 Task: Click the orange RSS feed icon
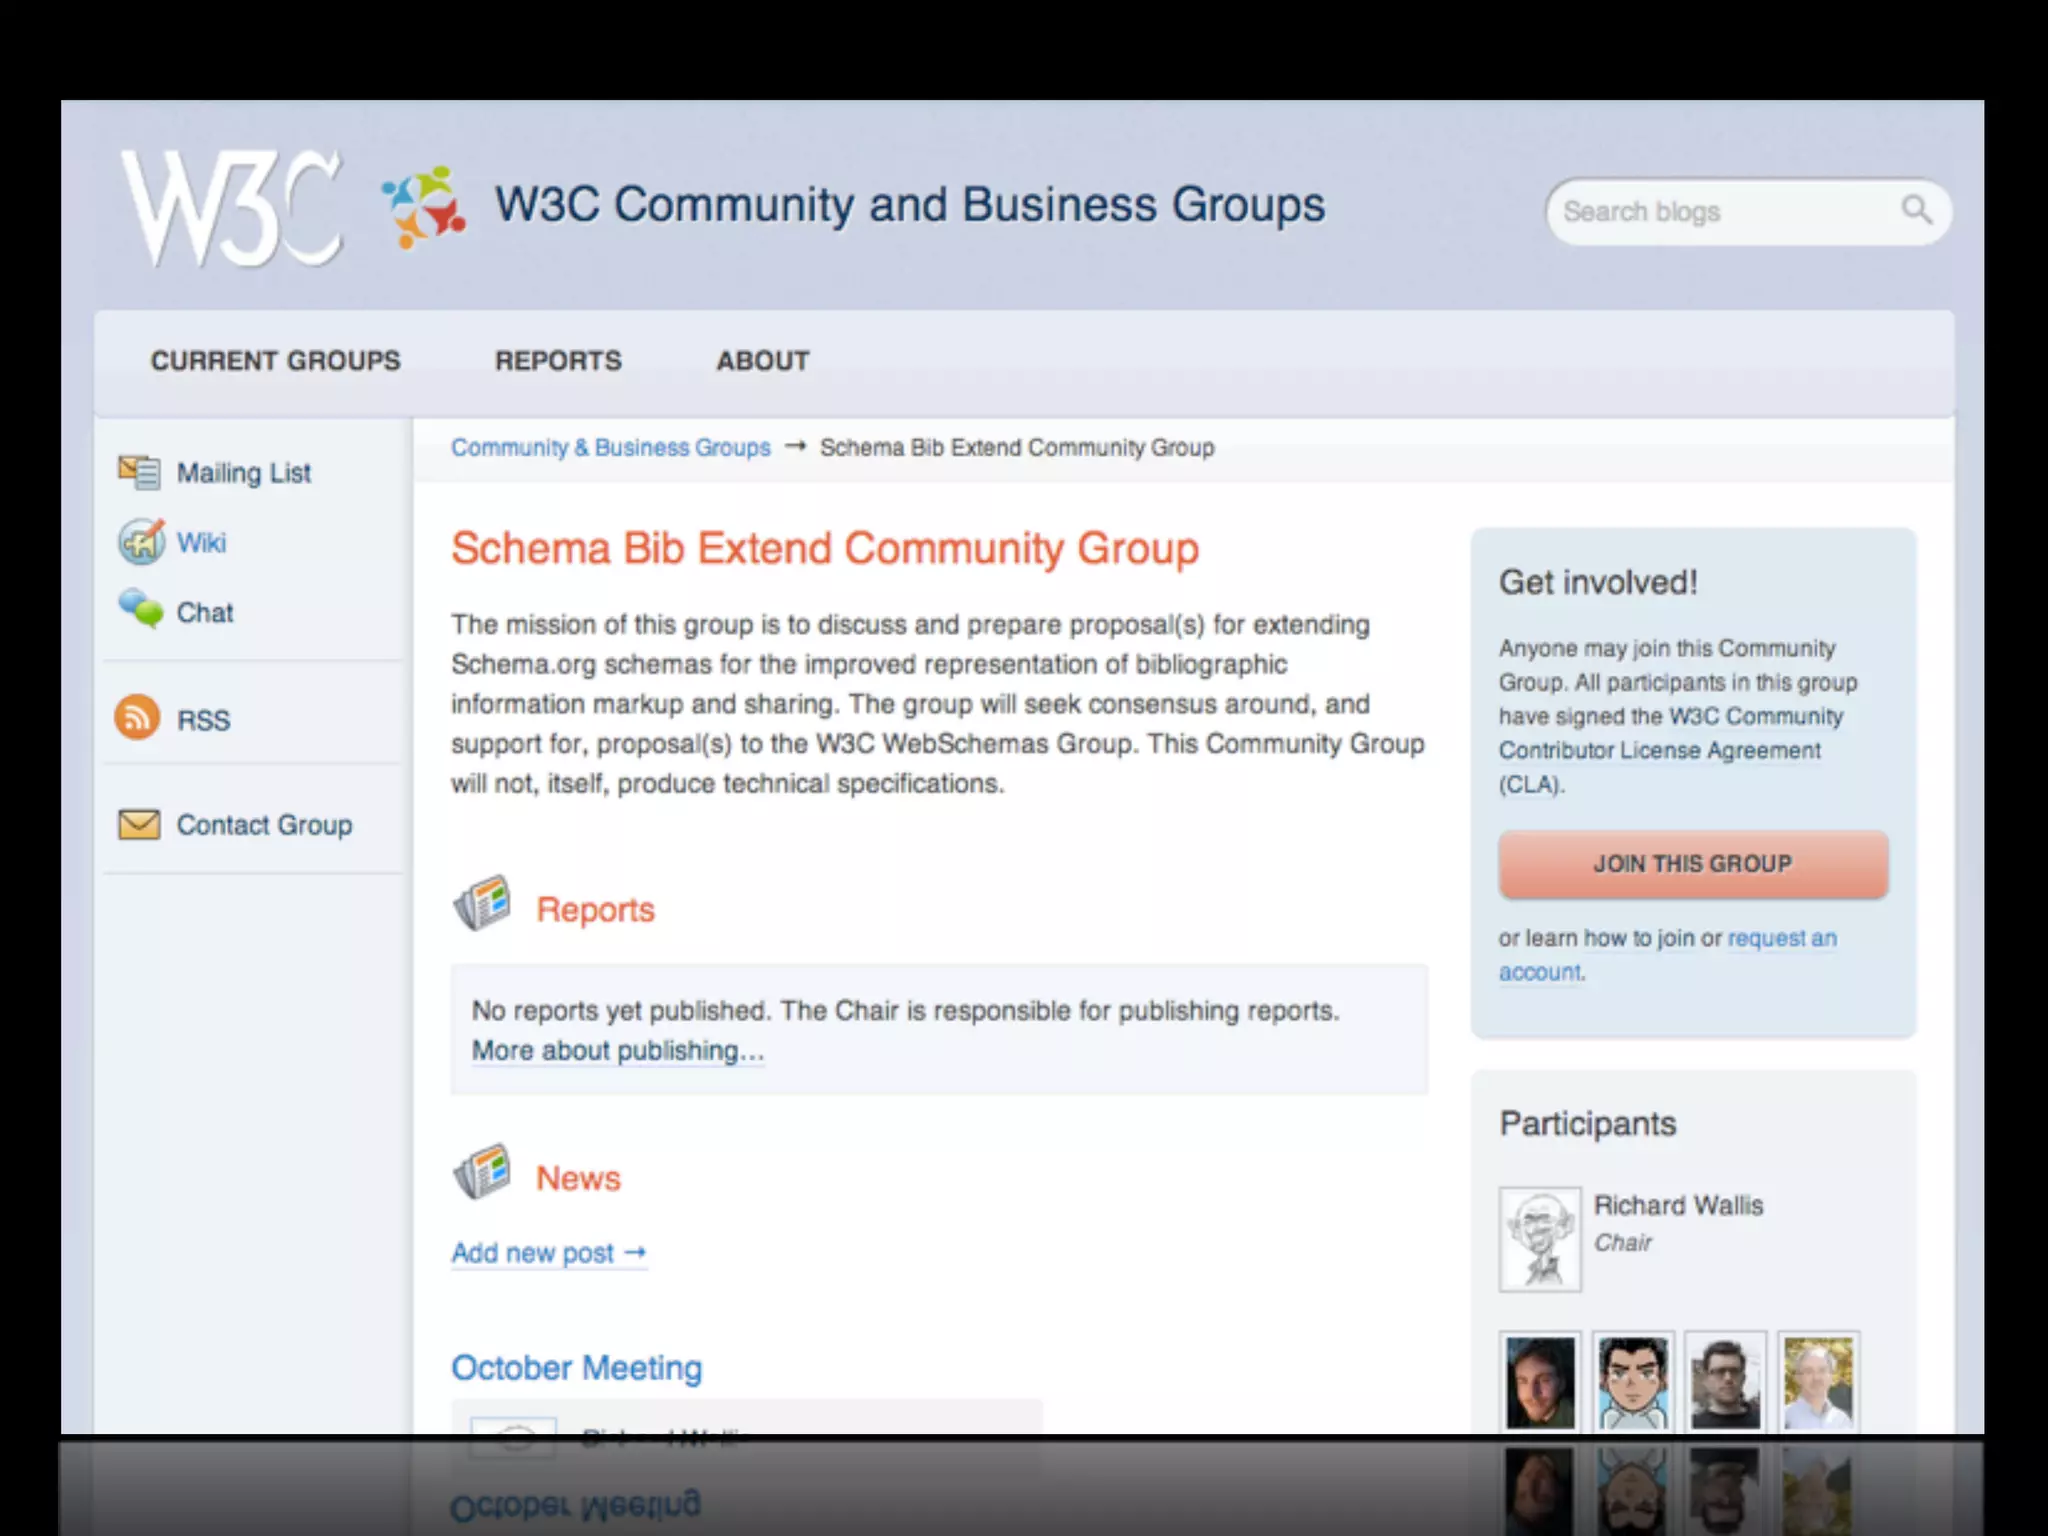pyautogui.click(x=138, y=718)
